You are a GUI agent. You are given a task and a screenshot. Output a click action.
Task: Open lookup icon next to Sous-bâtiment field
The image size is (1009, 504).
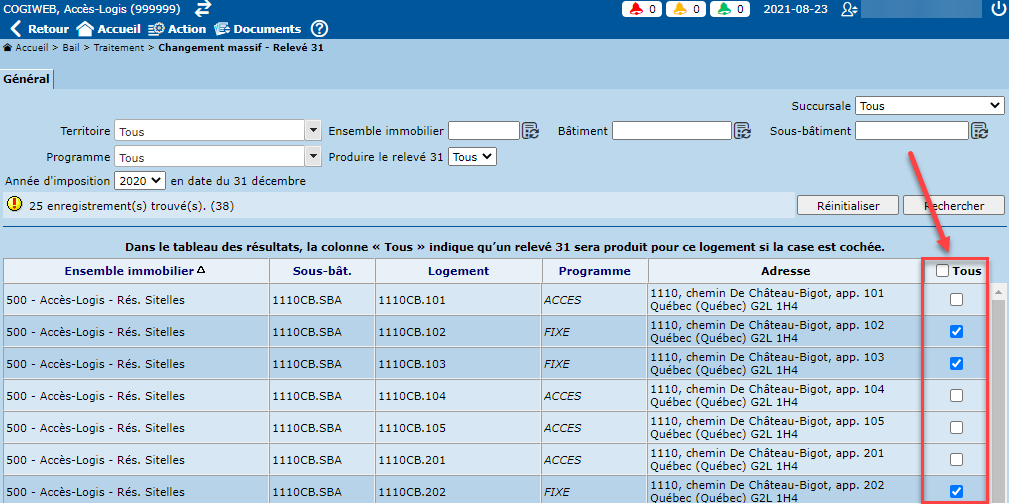(979, 131)
